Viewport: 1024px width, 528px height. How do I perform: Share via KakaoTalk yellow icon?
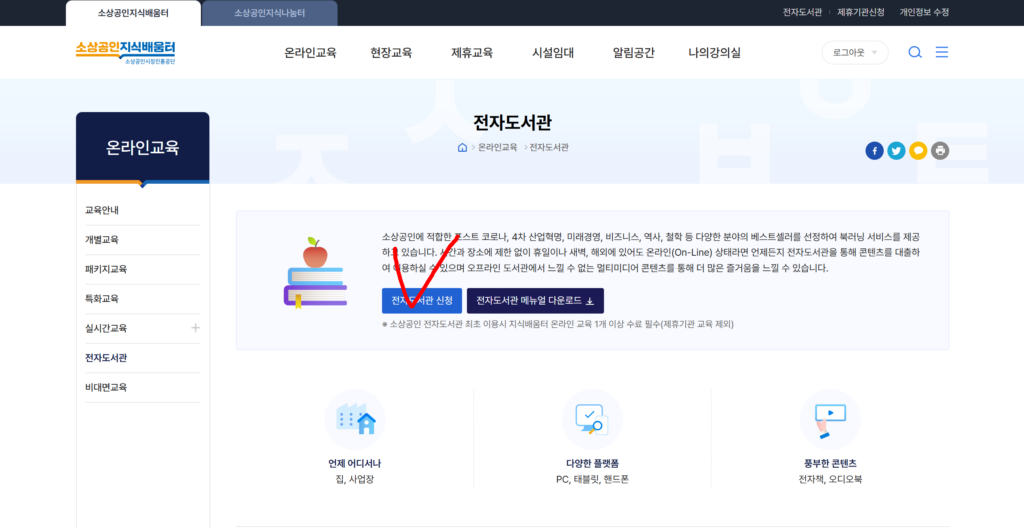pos(918,151)
